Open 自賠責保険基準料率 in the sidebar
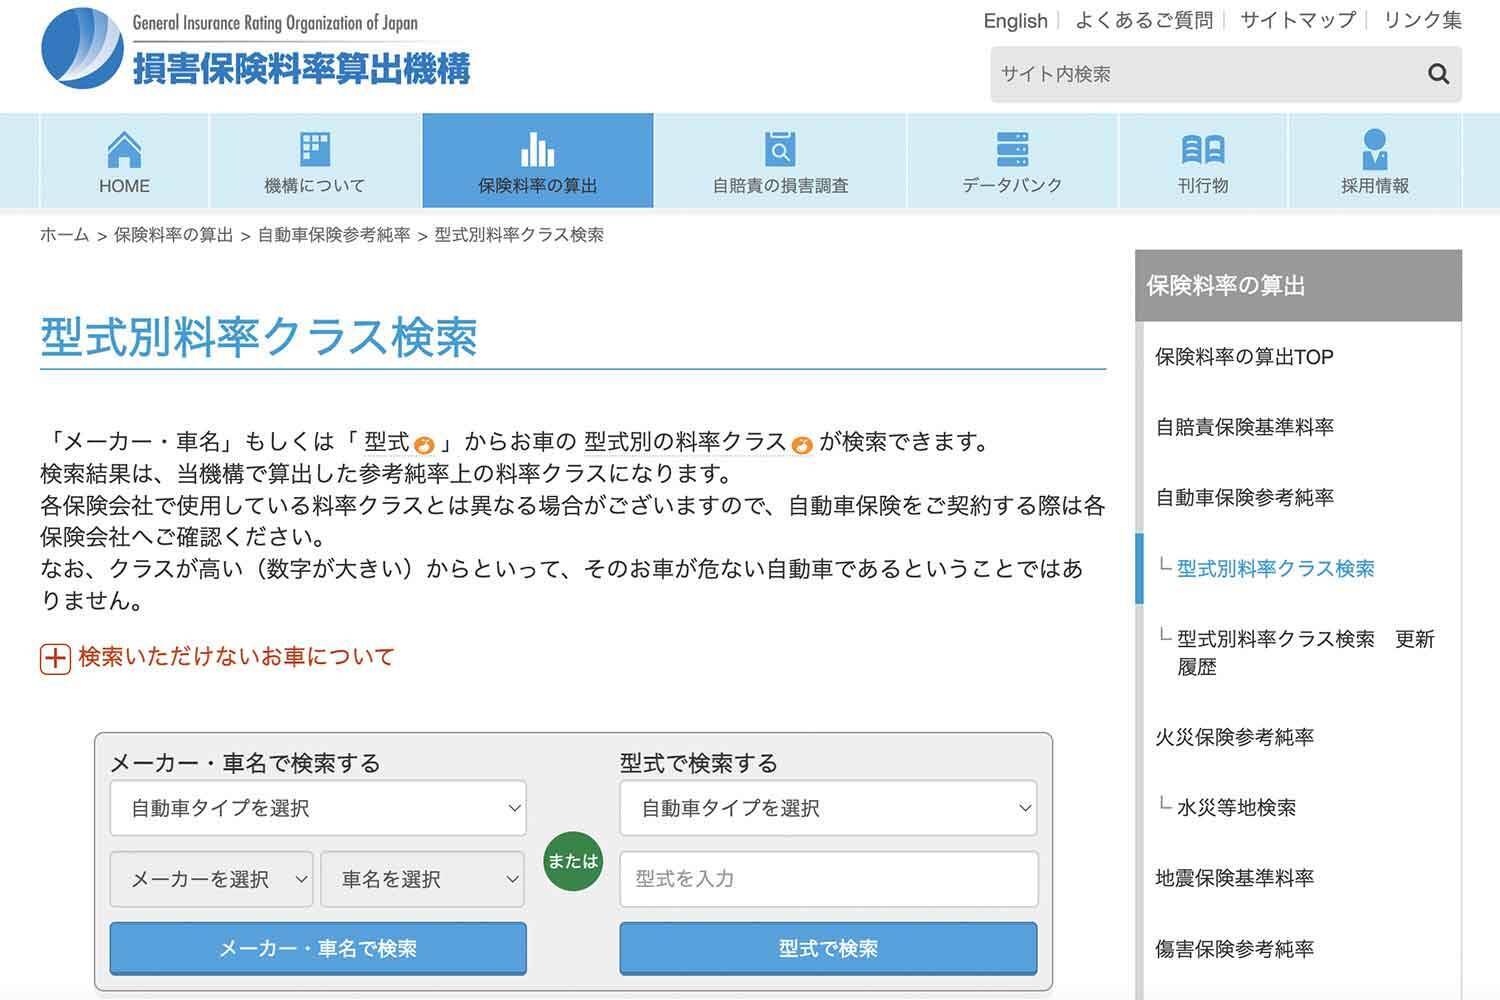Image resolution: width=1500 pixels, height=1000 pixels. point(1245,427)
